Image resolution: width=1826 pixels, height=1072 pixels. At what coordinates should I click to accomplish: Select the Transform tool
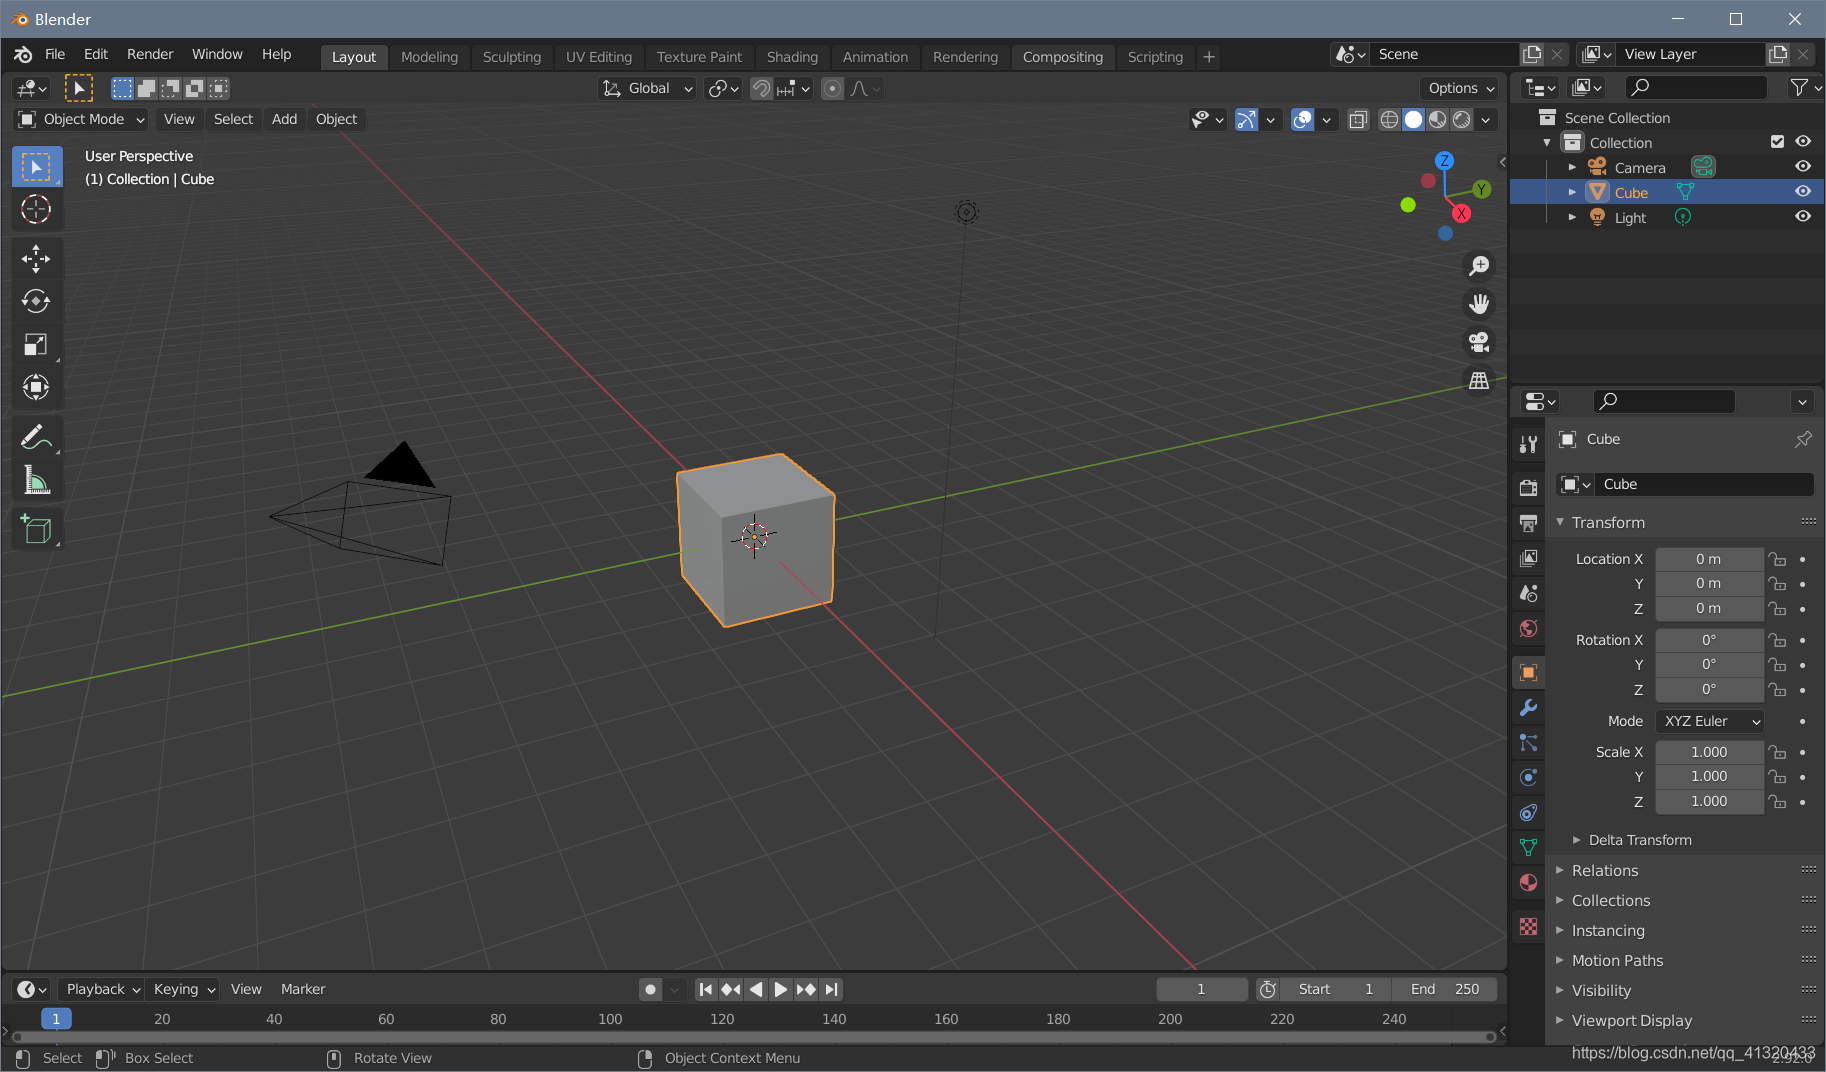click(36, 387)
